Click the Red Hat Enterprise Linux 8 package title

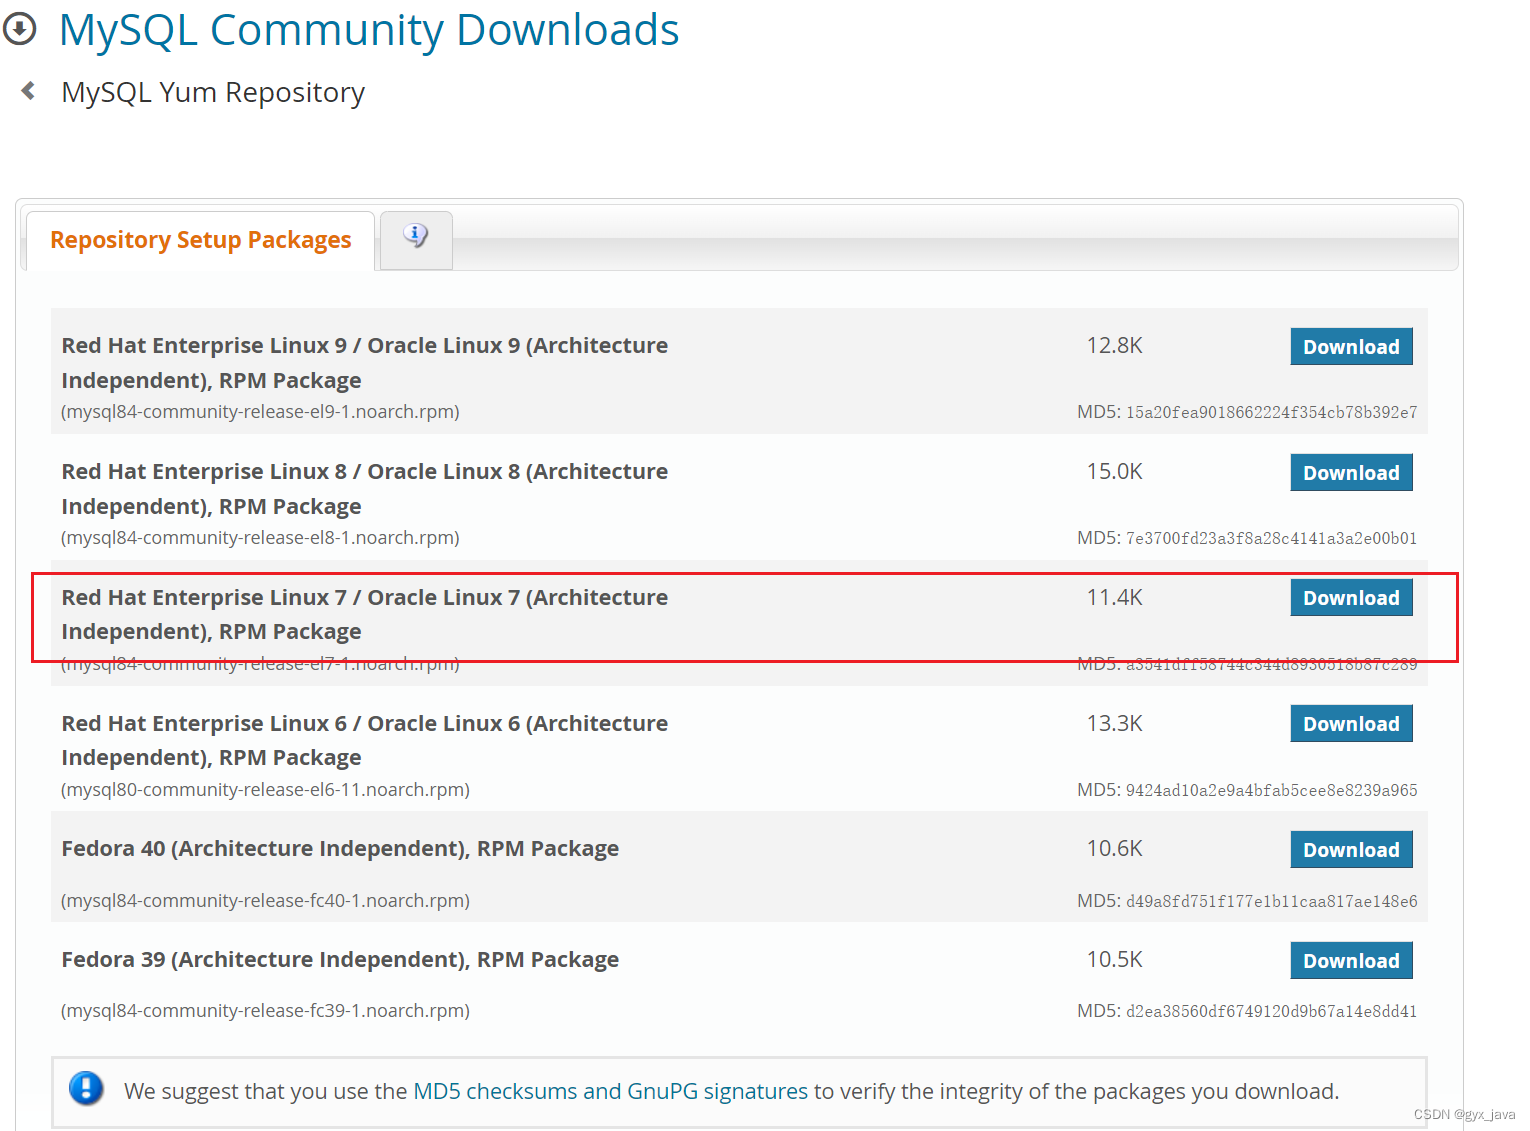click(x=365, y=489)
